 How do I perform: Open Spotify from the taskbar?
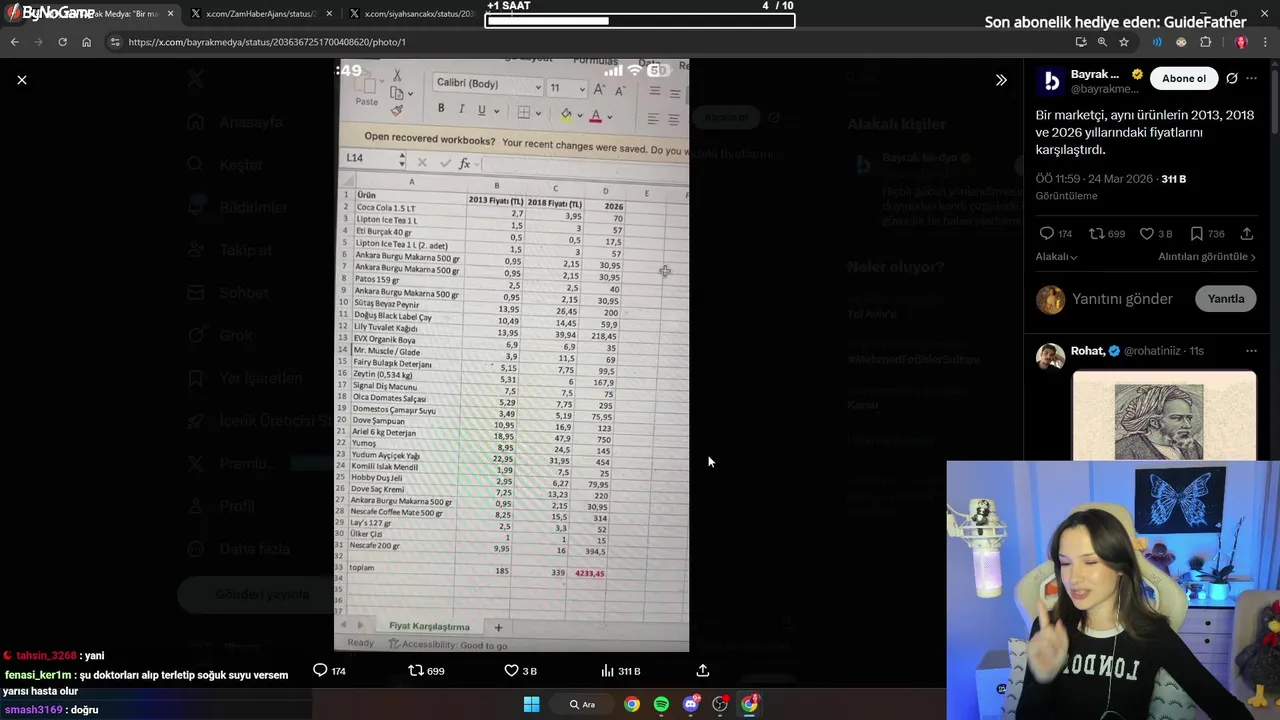(x=661, y=704)
